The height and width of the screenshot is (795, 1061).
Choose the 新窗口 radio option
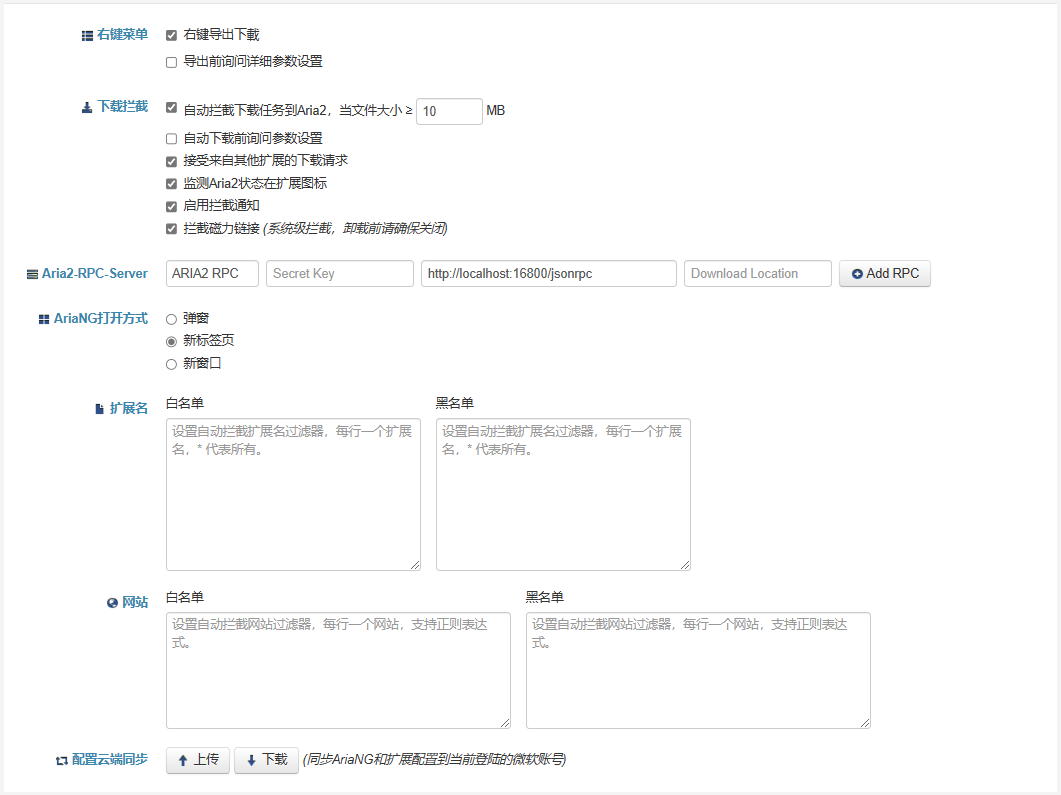tap(171, 364)
